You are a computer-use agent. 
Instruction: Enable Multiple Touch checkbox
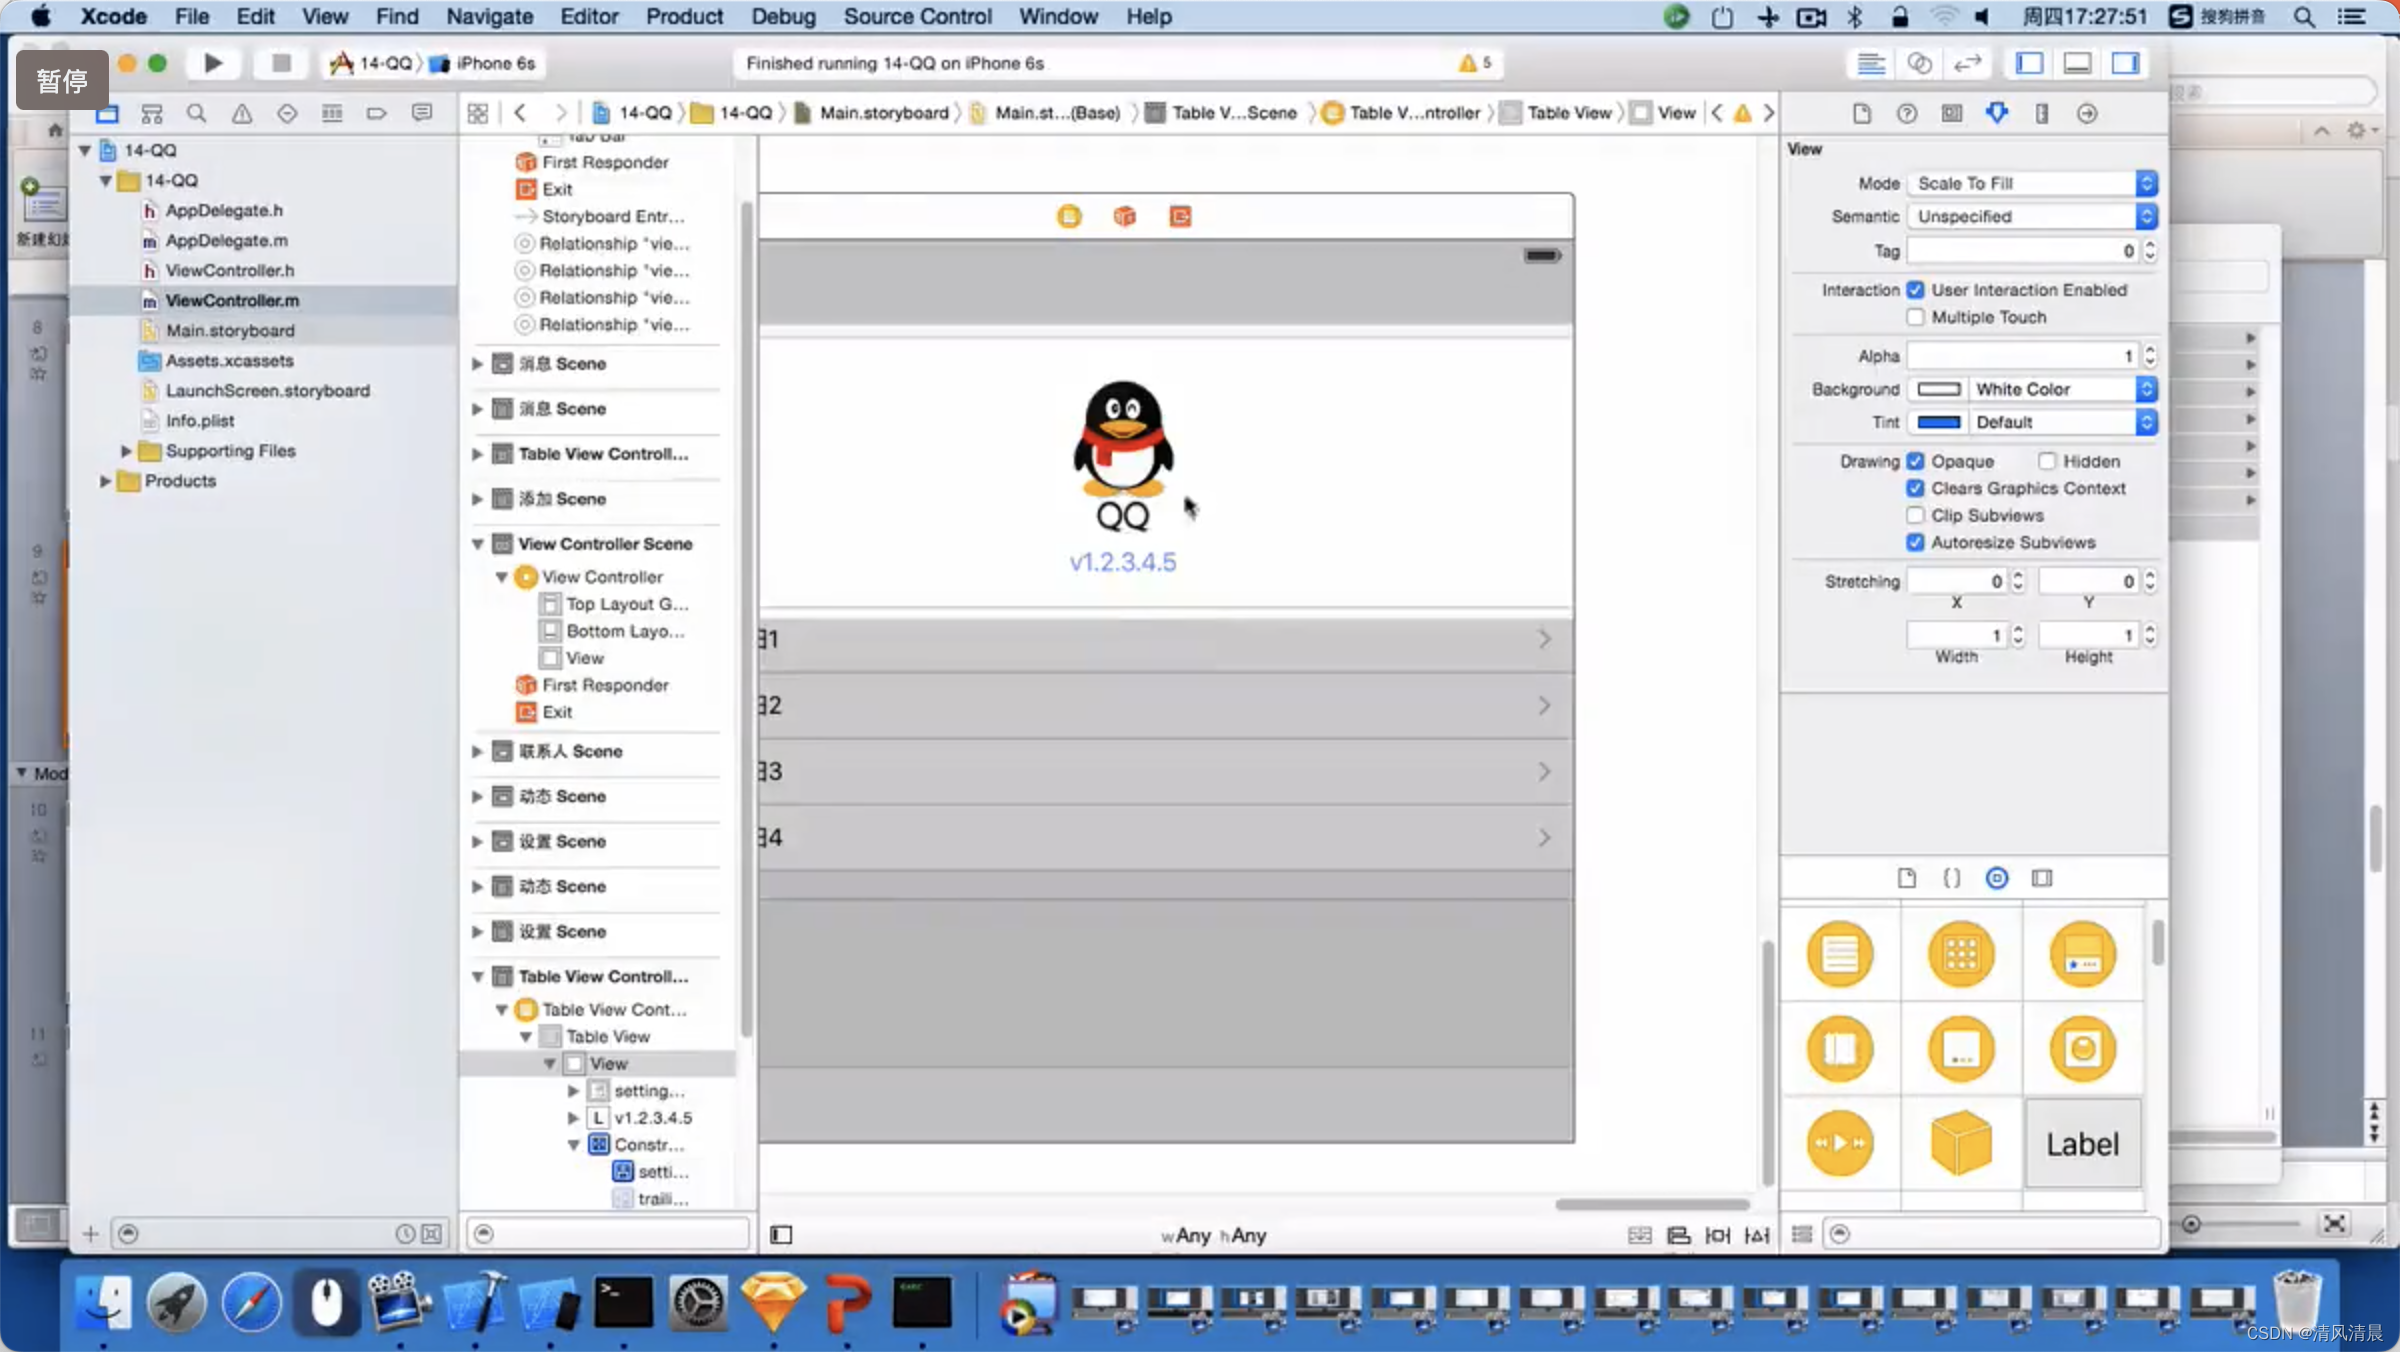pyautogui.click(x=1915, y=317)
